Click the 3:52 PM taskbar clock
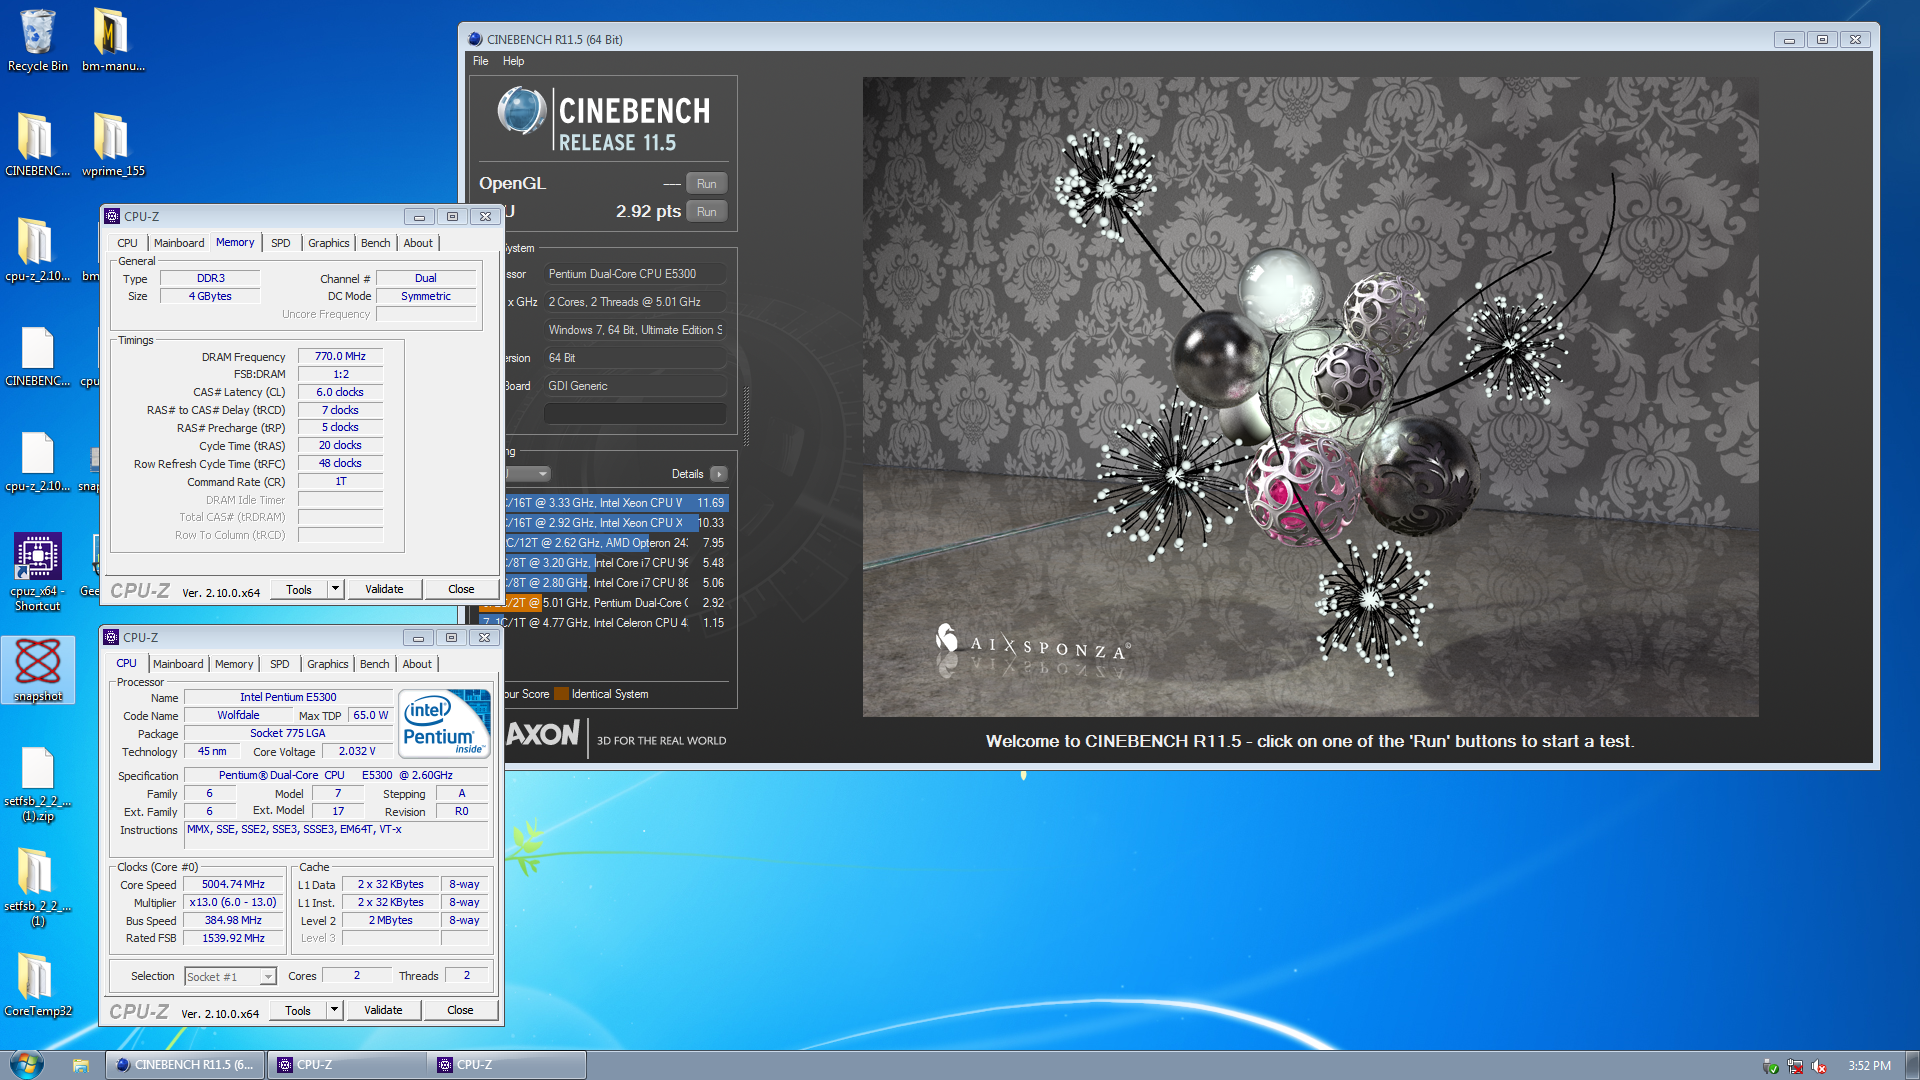Screen dimensions: 1920x1080 click(x=1869, y=1066)
